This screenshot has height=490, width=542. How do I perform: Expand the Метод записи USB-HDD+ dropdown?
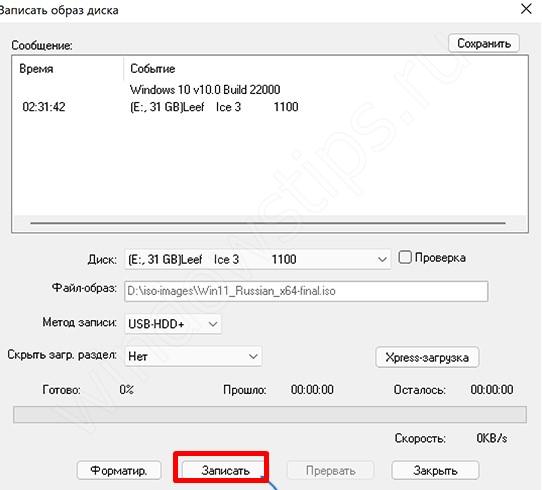[173, 324]
